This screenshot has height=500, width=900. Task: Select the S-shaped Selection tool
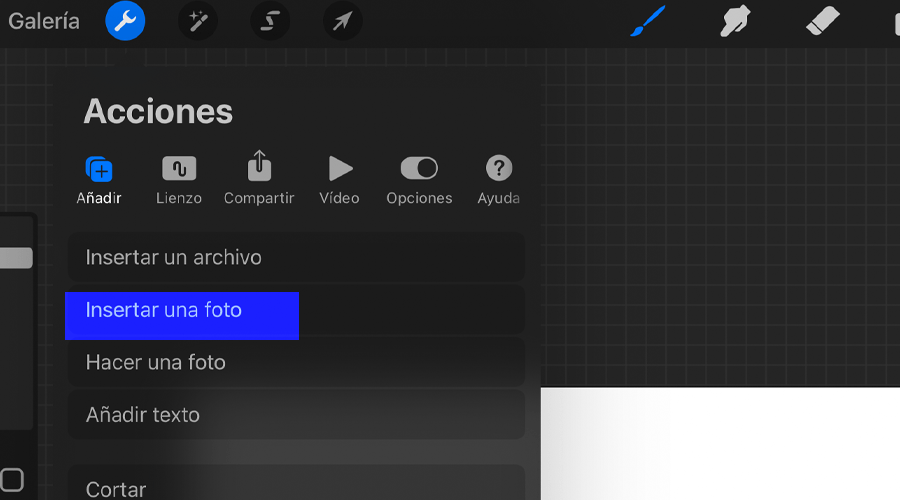(269, 21)
